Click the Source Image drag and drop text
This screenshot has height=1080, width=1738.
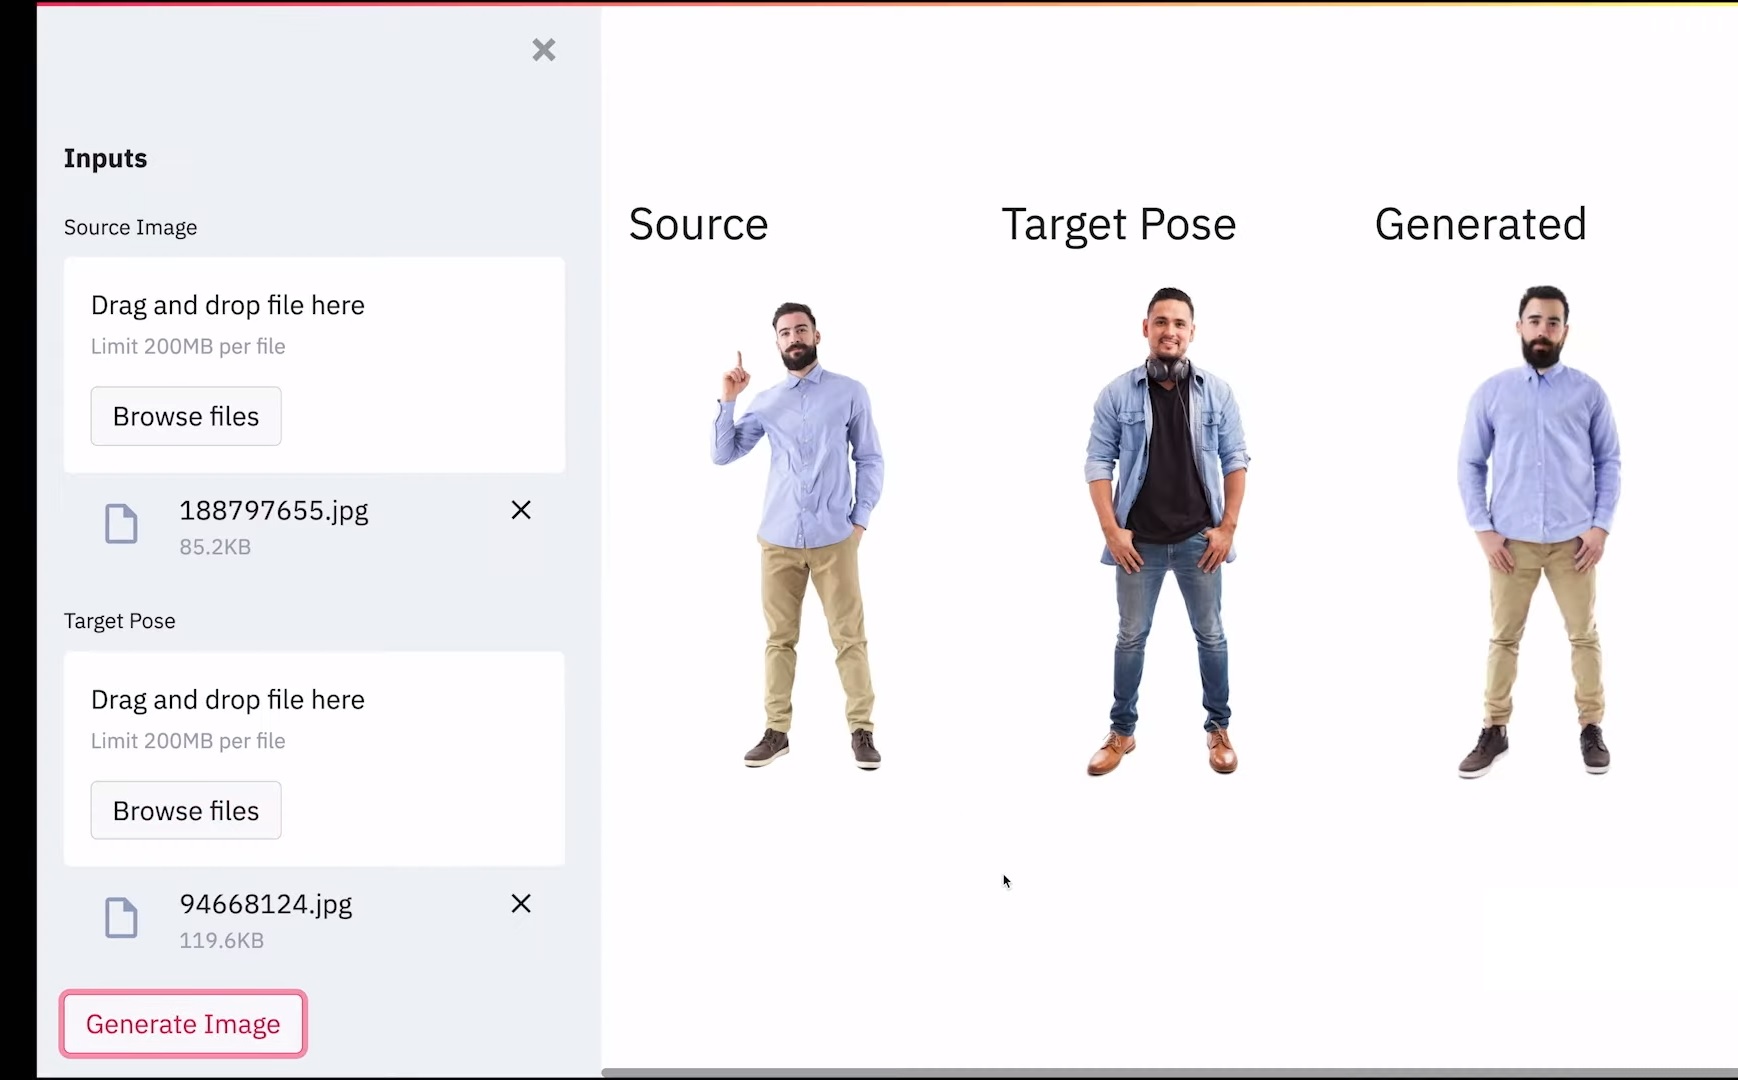coord(228,305)
